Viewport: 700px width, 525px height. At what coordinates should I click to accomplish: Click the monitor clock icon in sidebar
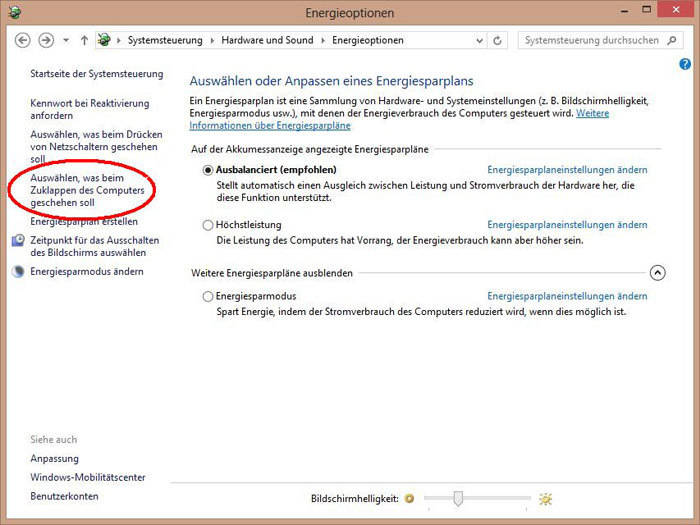18,241
